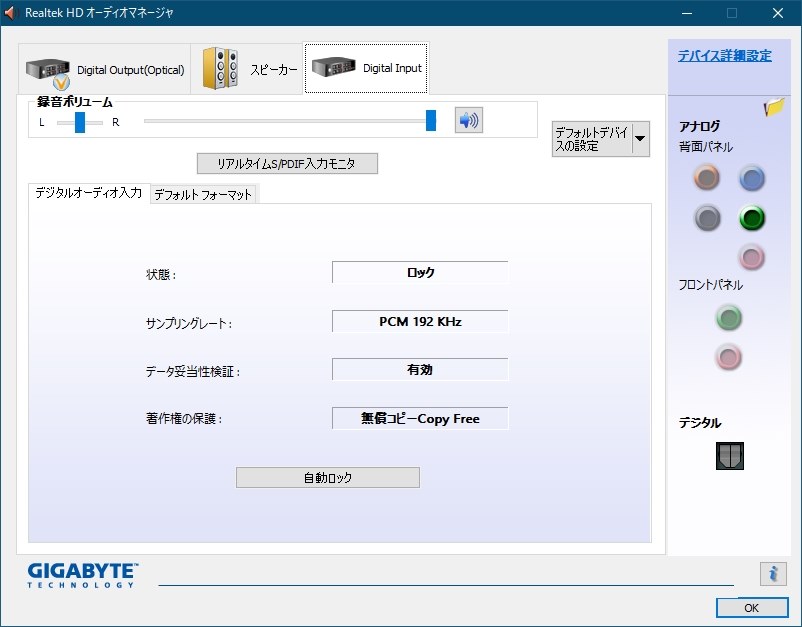The image size is (802, 627).
Task: Switch to the Digital Output(Optical) tab
Action: 104,69
